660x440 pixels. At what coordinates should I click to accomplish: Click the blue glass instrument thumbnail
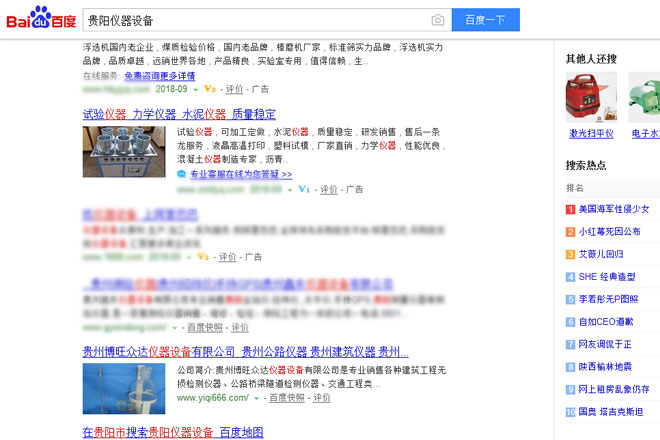click(124, 389)
